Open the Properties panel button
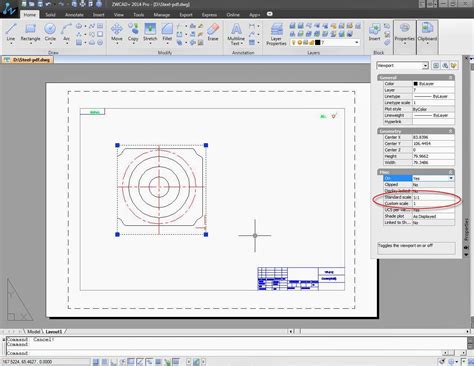This screenshot has height=366, width=474. (405, 34)
